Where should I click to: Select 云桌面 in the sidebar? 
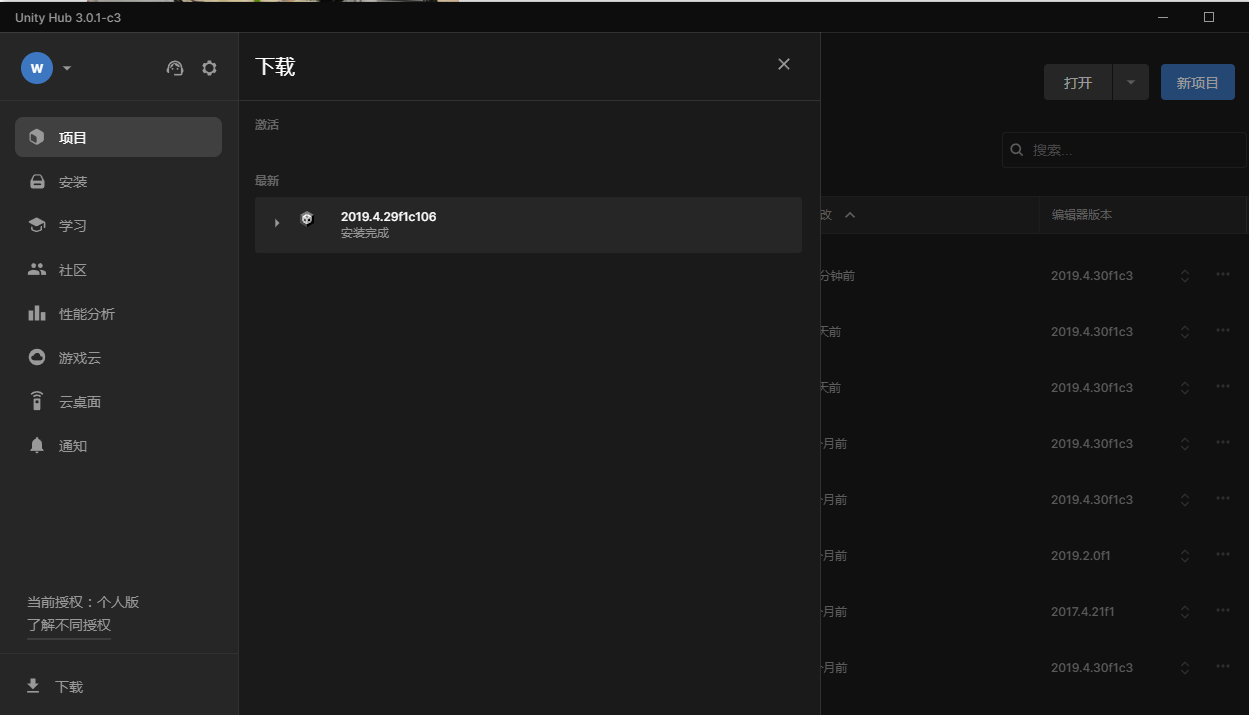(x=118, y=401)
